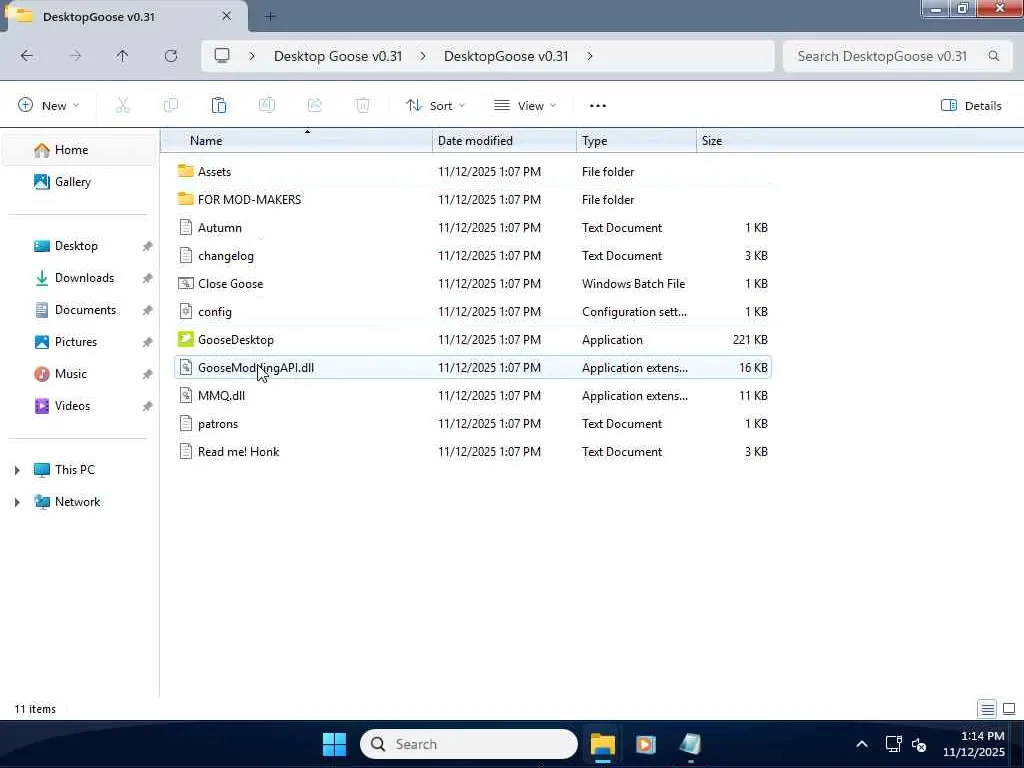The width and height of the screenshot is (1024, 768).
Task: Open the Sort dropdown menu
Action: (436, 105)
